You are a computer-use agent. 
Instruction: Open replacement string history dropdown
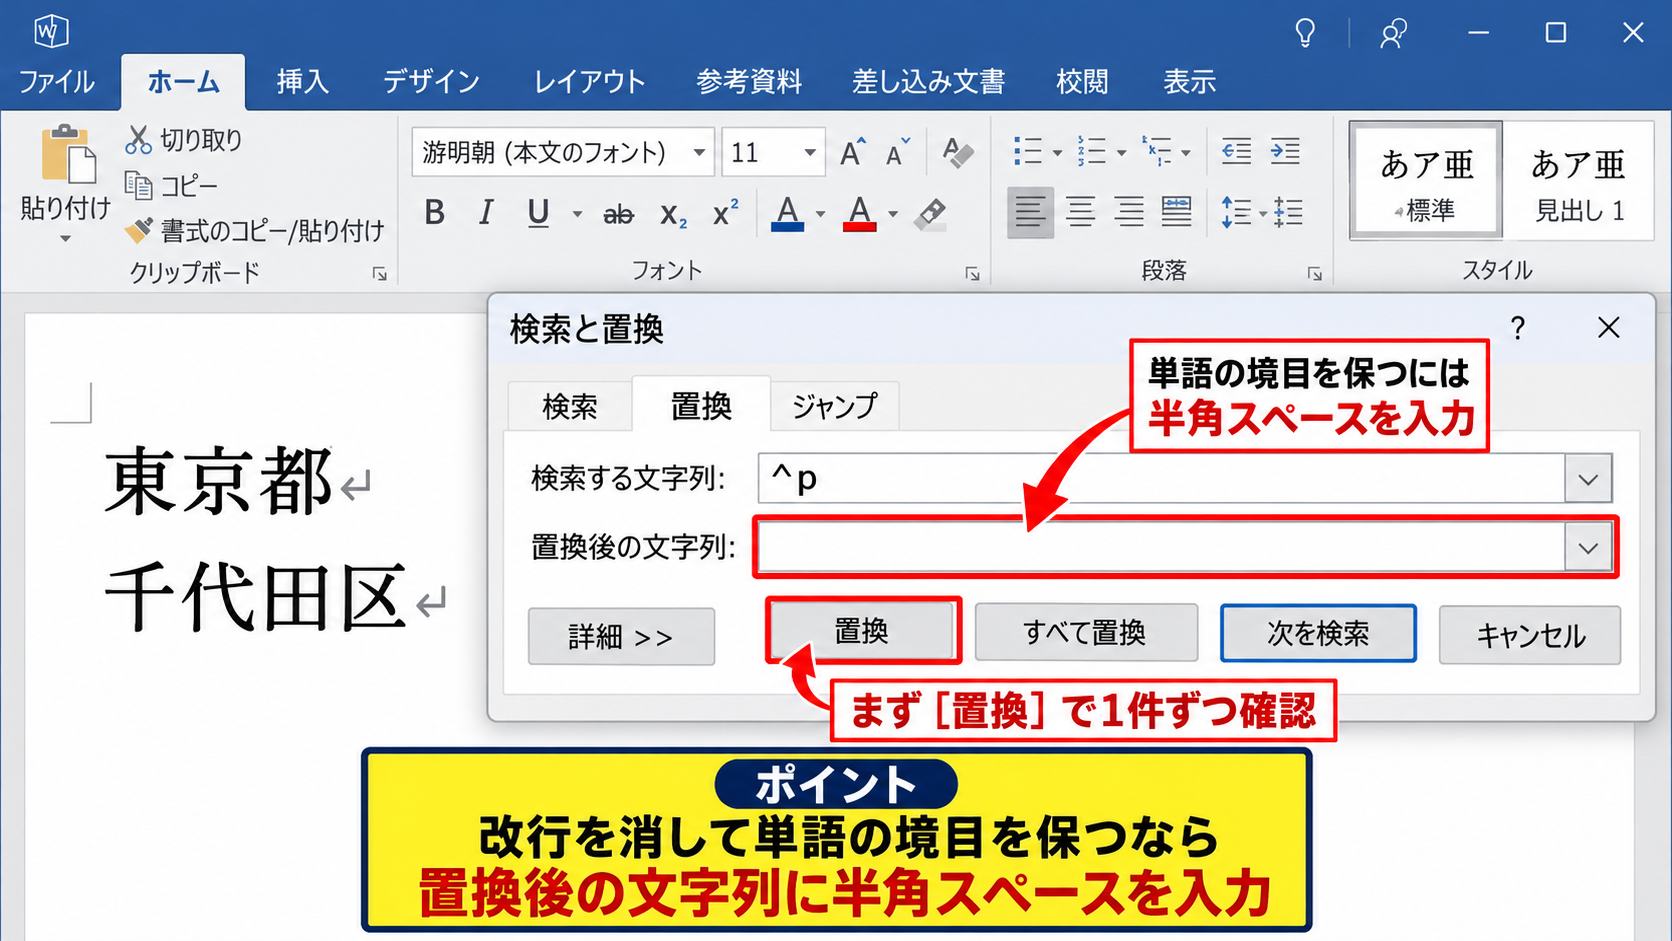pos(1588,548)
